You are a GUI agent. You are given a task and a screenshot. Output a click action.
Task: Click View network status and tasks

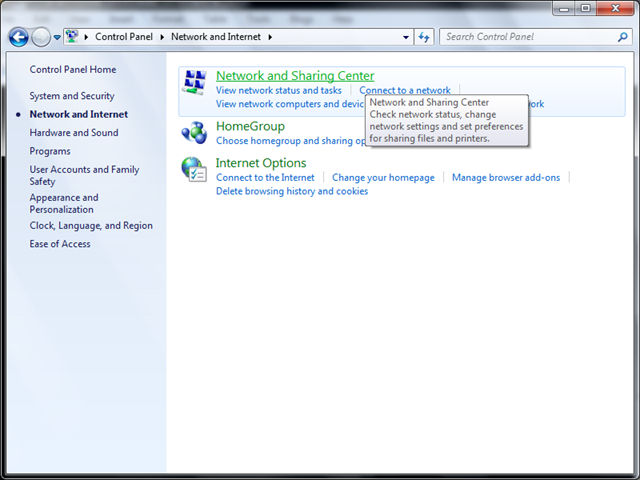coord(279,90)
